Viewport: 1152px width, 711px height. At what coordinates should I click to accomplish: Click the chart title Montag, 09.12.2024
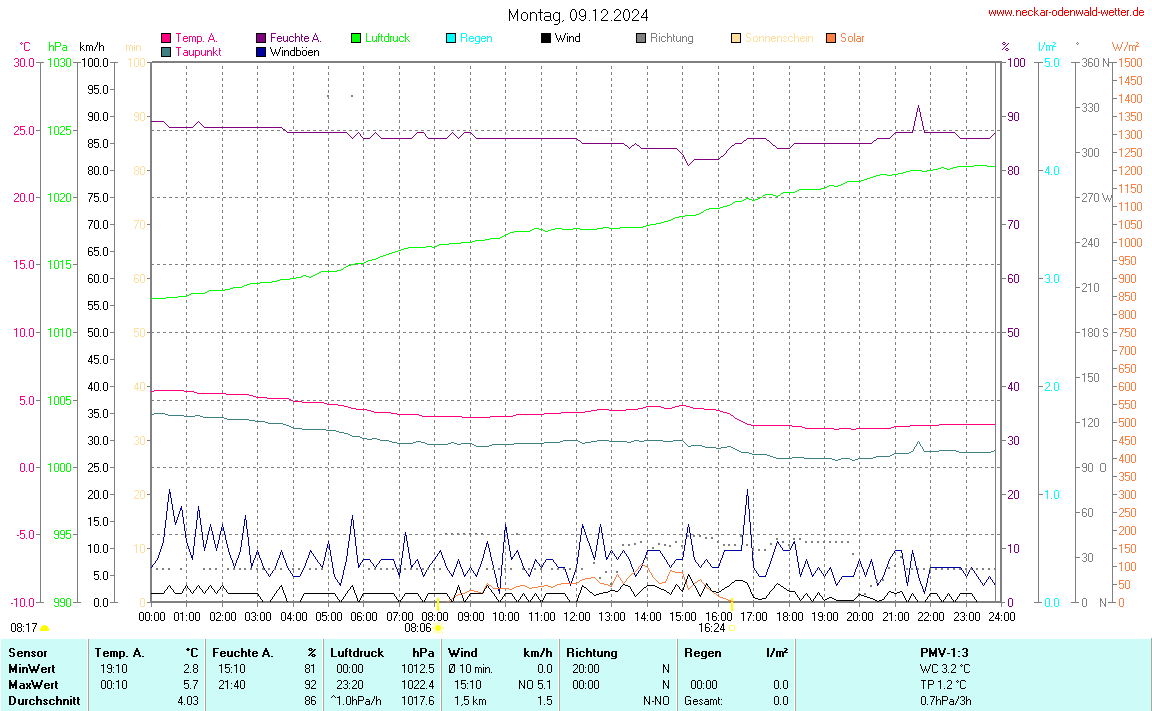click(577, 15)
